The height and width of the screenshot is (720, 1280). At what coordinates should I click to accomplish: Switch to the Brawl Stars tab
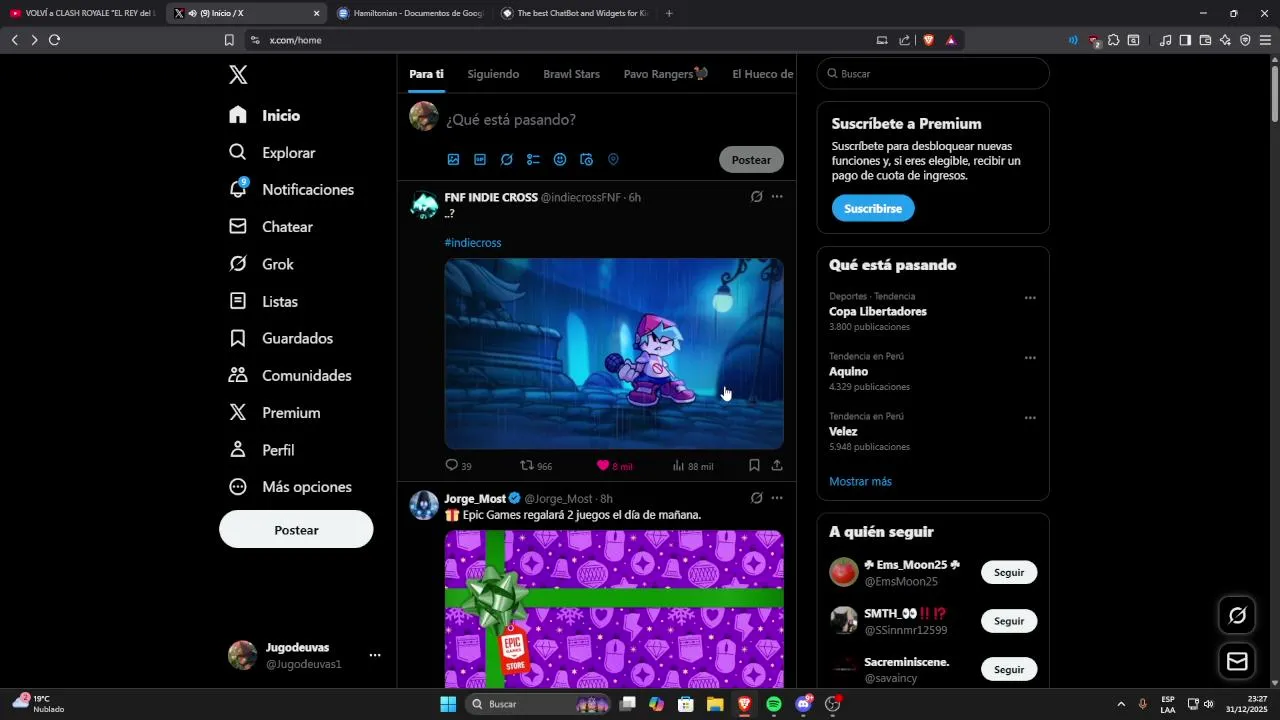[x=571, y=74]
